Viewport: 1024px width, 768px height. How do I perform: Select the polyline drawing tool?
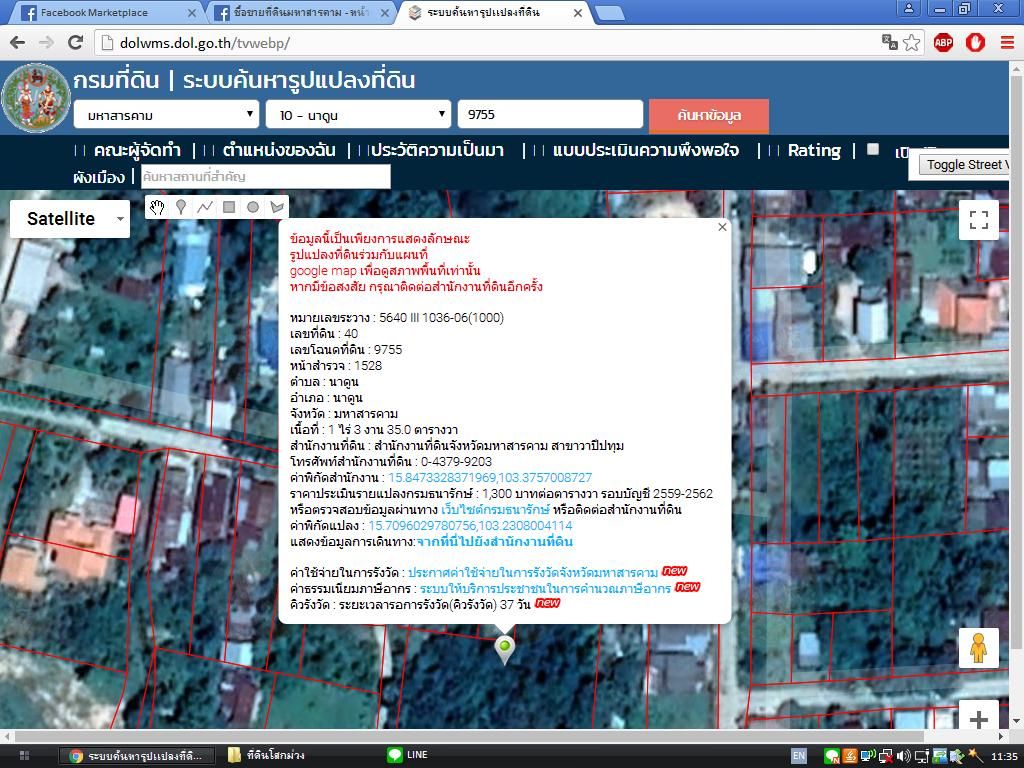pos(205,207)
